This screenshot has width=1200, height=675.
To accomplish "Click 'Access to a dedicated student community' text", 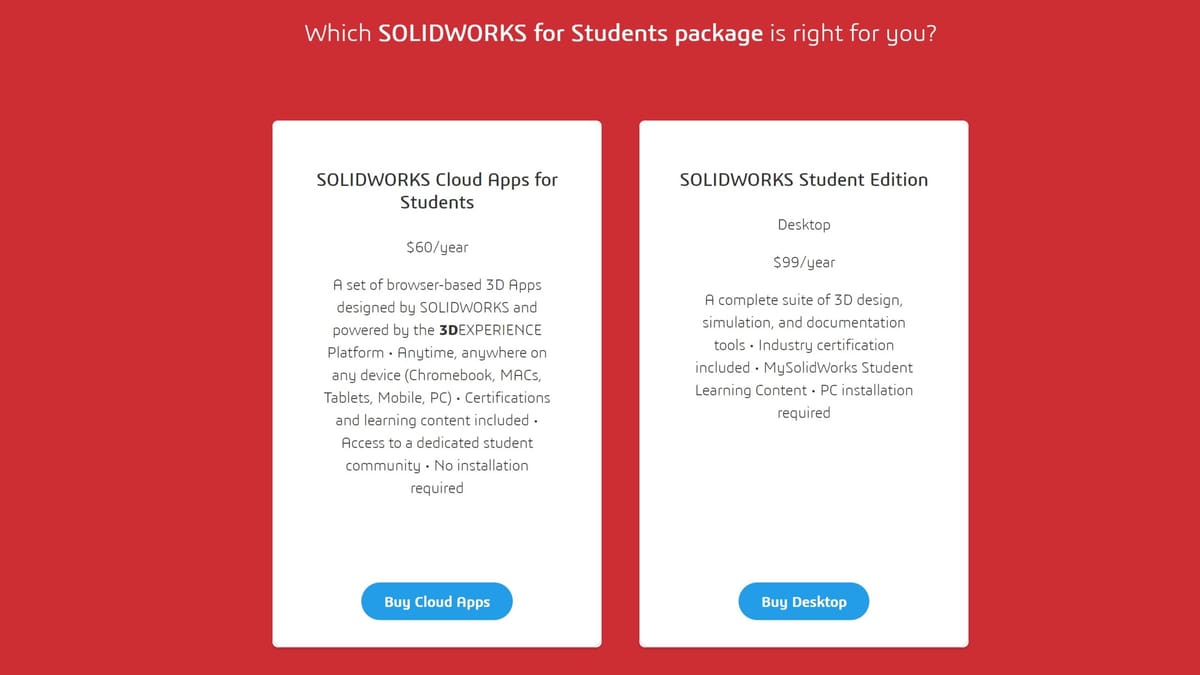I will 437,454.
